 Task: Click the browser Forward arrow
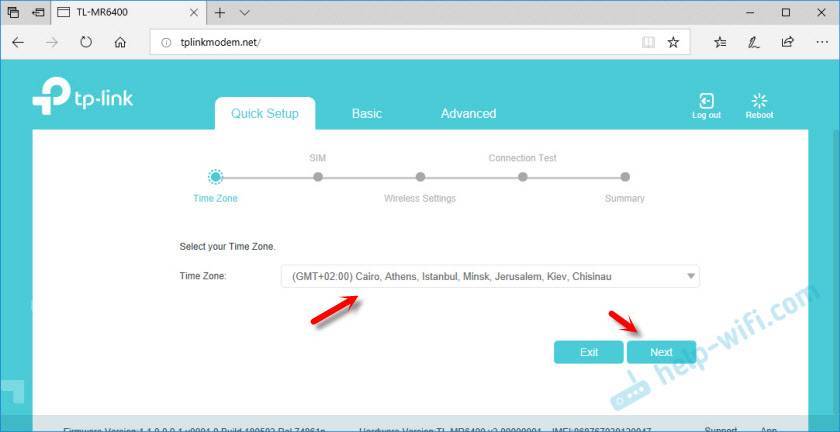point(52,42)
